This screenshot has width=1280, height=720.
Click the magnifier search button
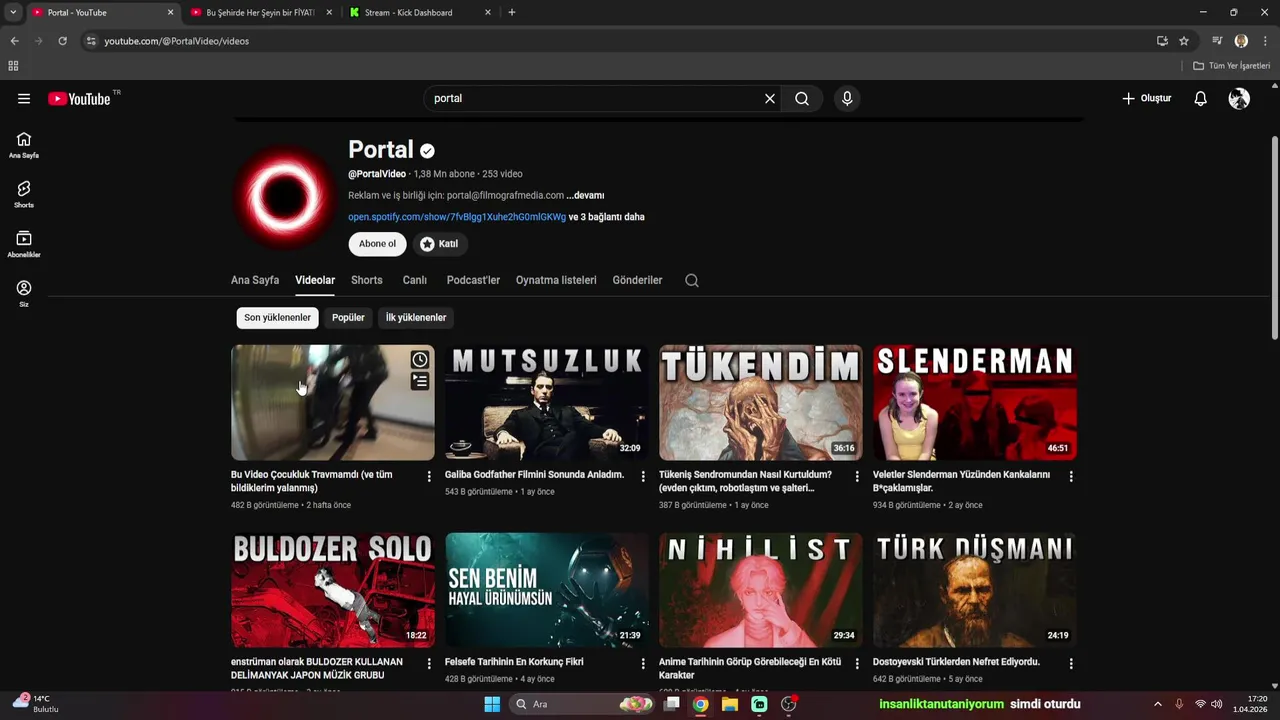(802, 98)
